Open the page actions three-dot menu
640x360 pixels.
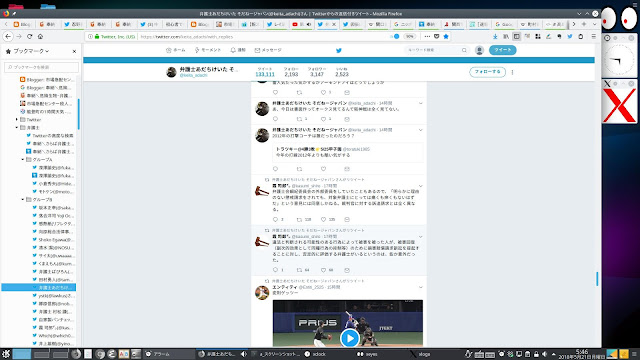point(427,36)
